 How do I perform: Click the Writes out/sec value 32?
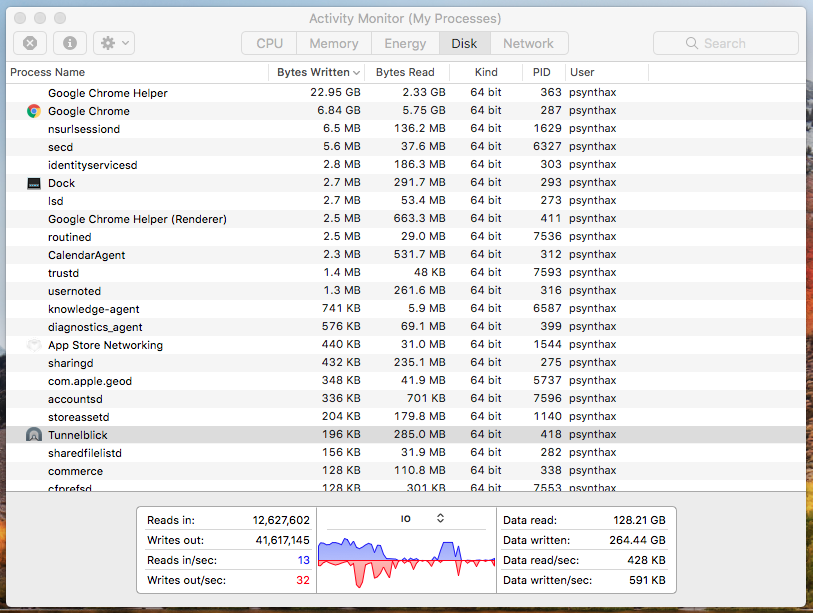tap(303, 580)
